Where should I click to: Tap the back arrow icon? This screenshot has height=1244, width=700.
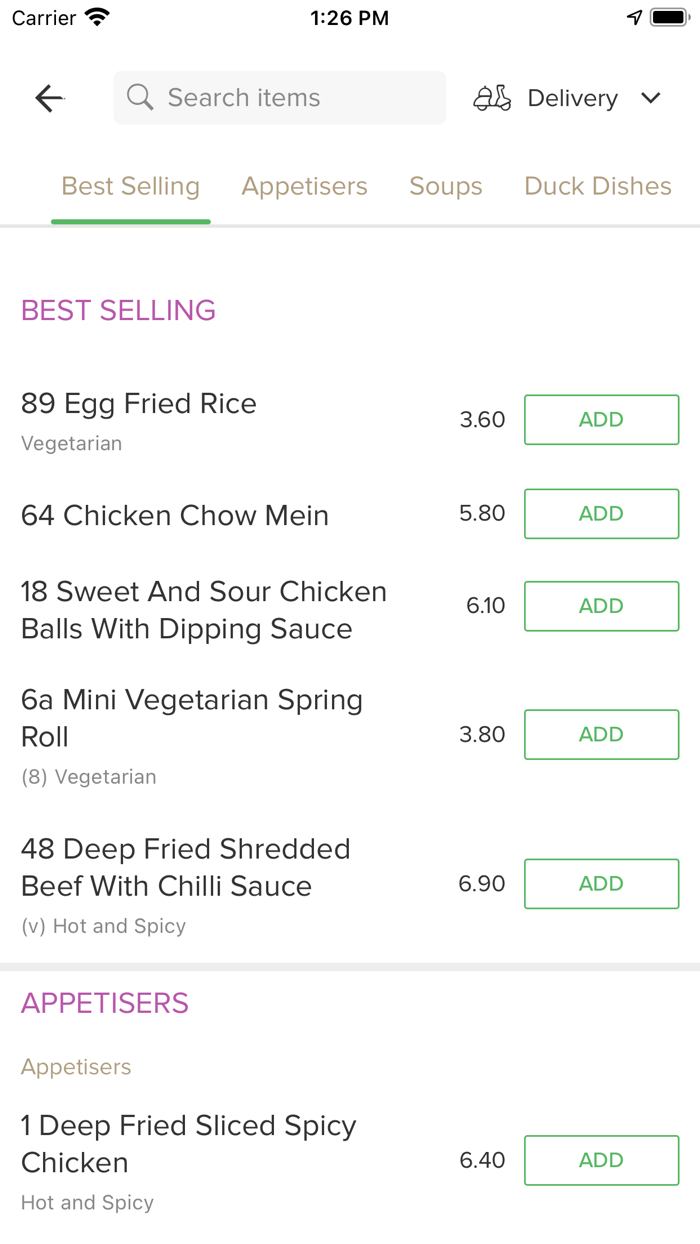pos(49,98)
